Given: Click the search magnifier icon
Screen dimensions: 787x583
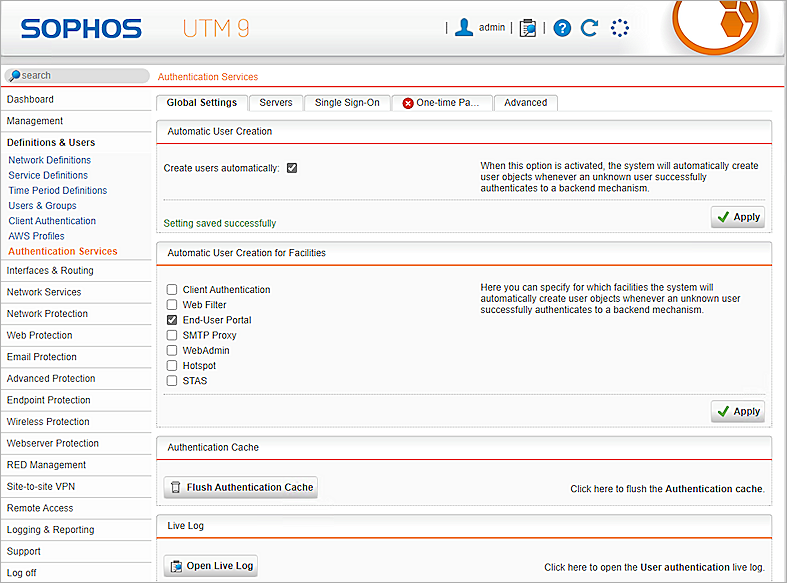Looking at the screenshot, I should click(x=15, y=76).
